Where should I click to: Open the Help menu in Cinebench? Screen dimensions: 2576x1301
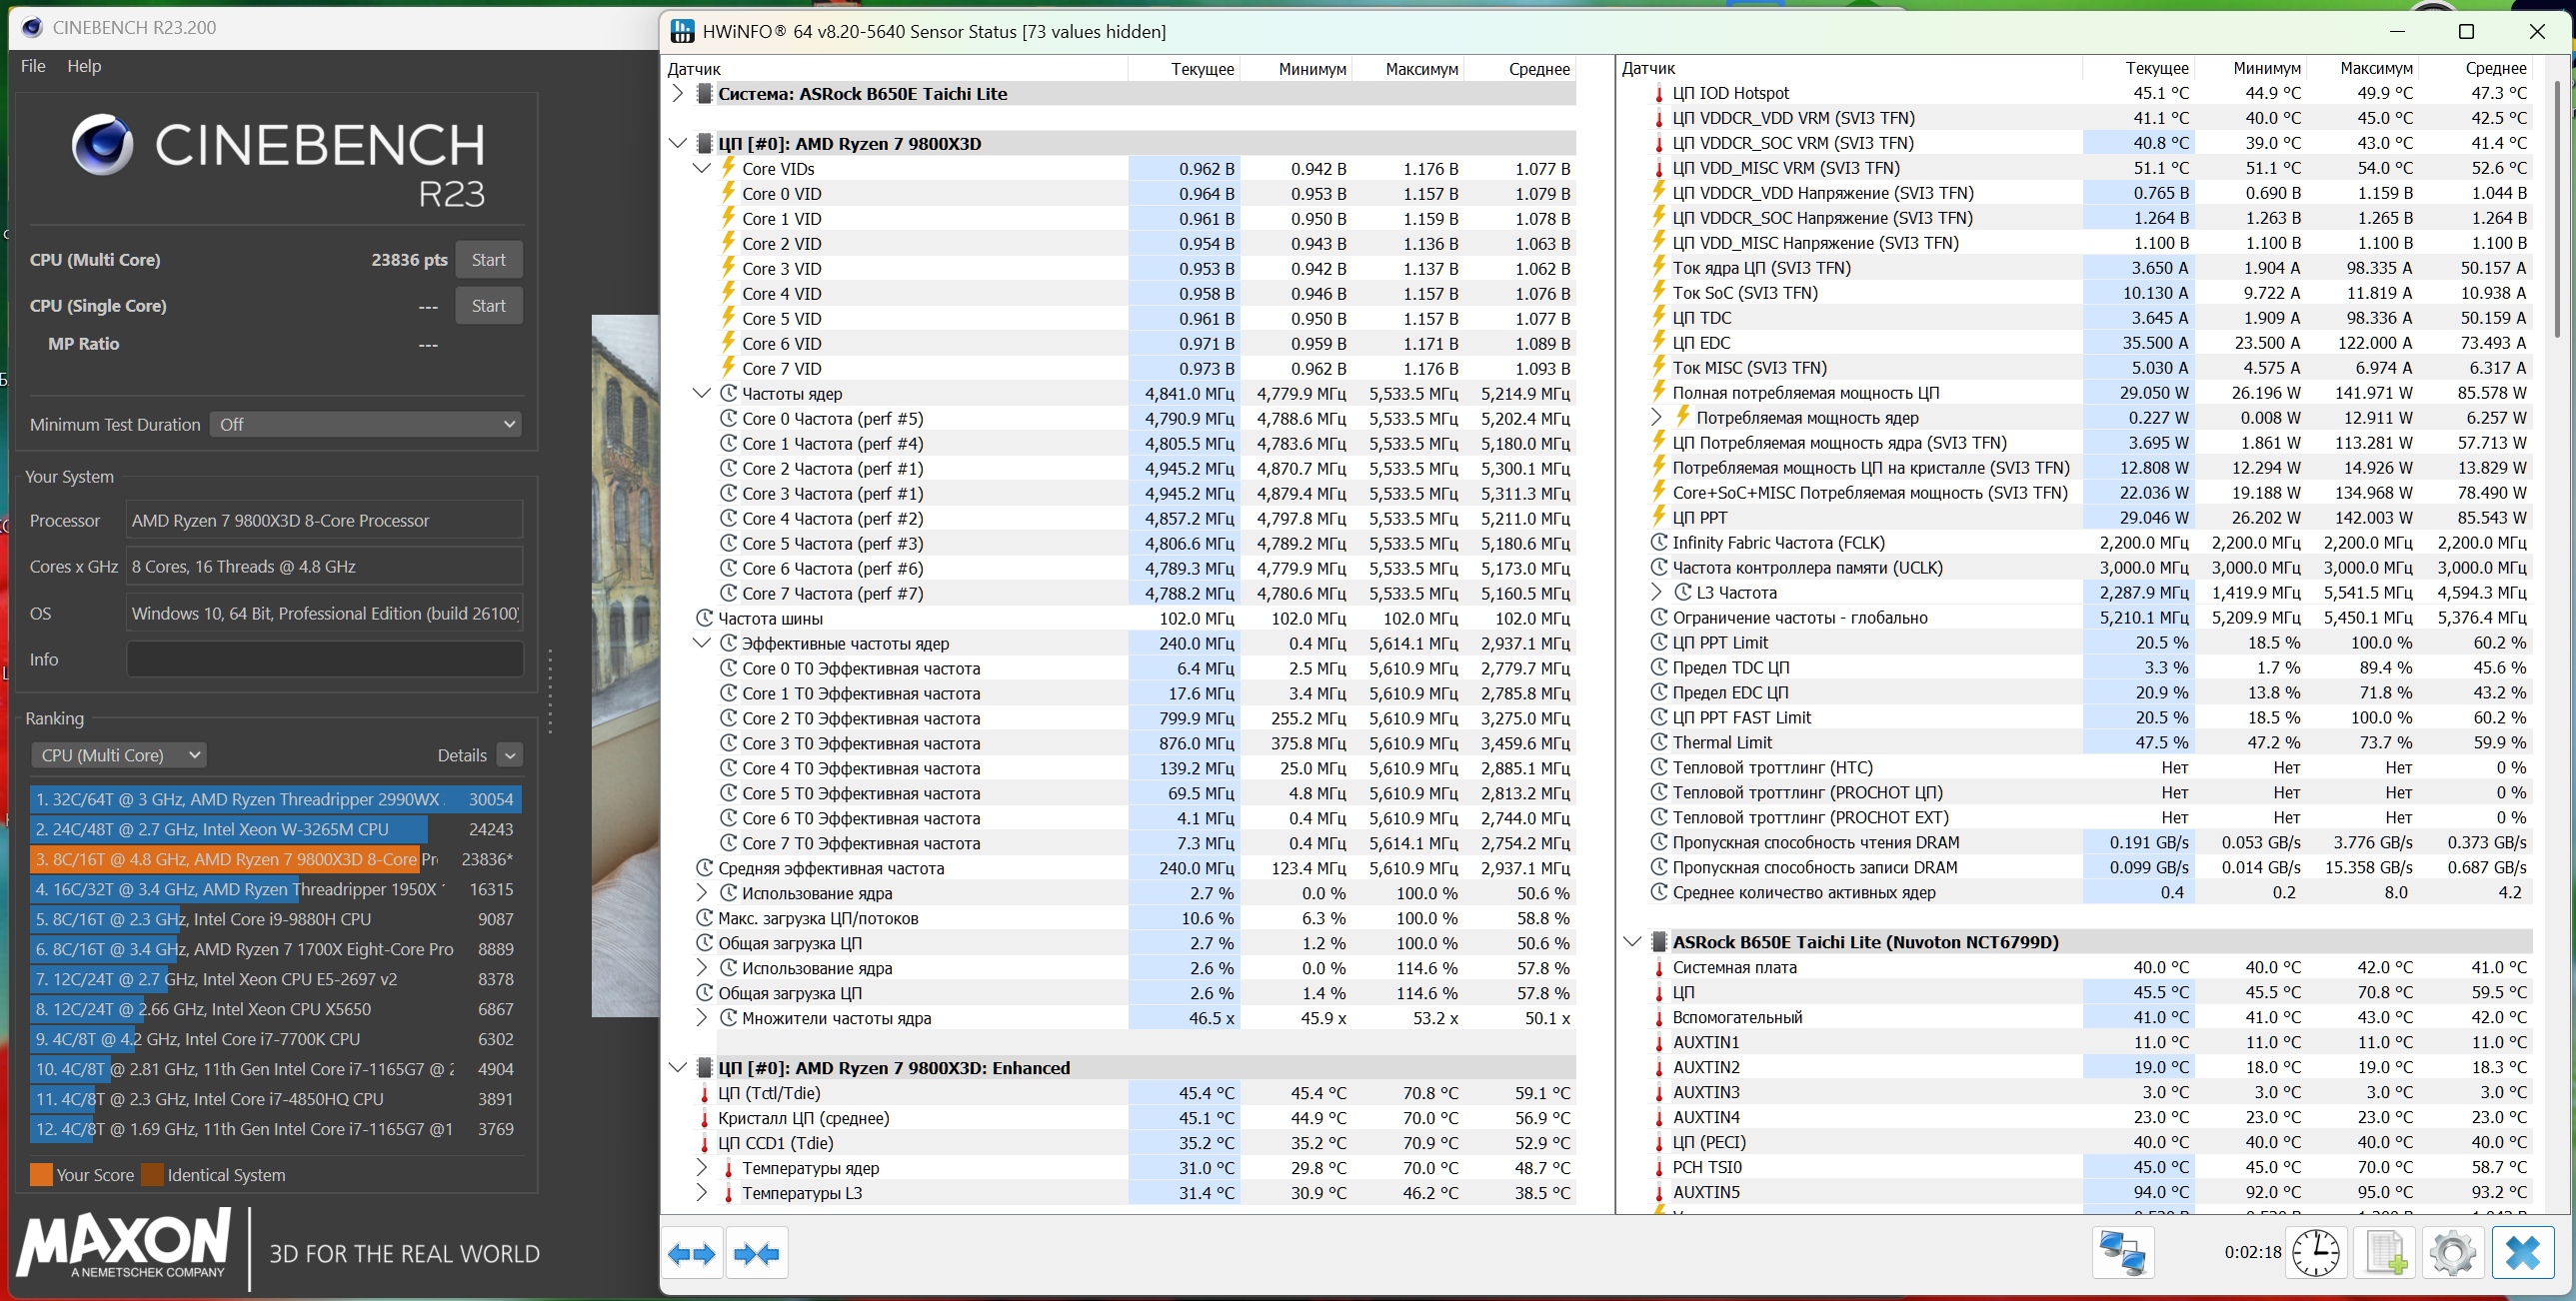click(84, 66)
